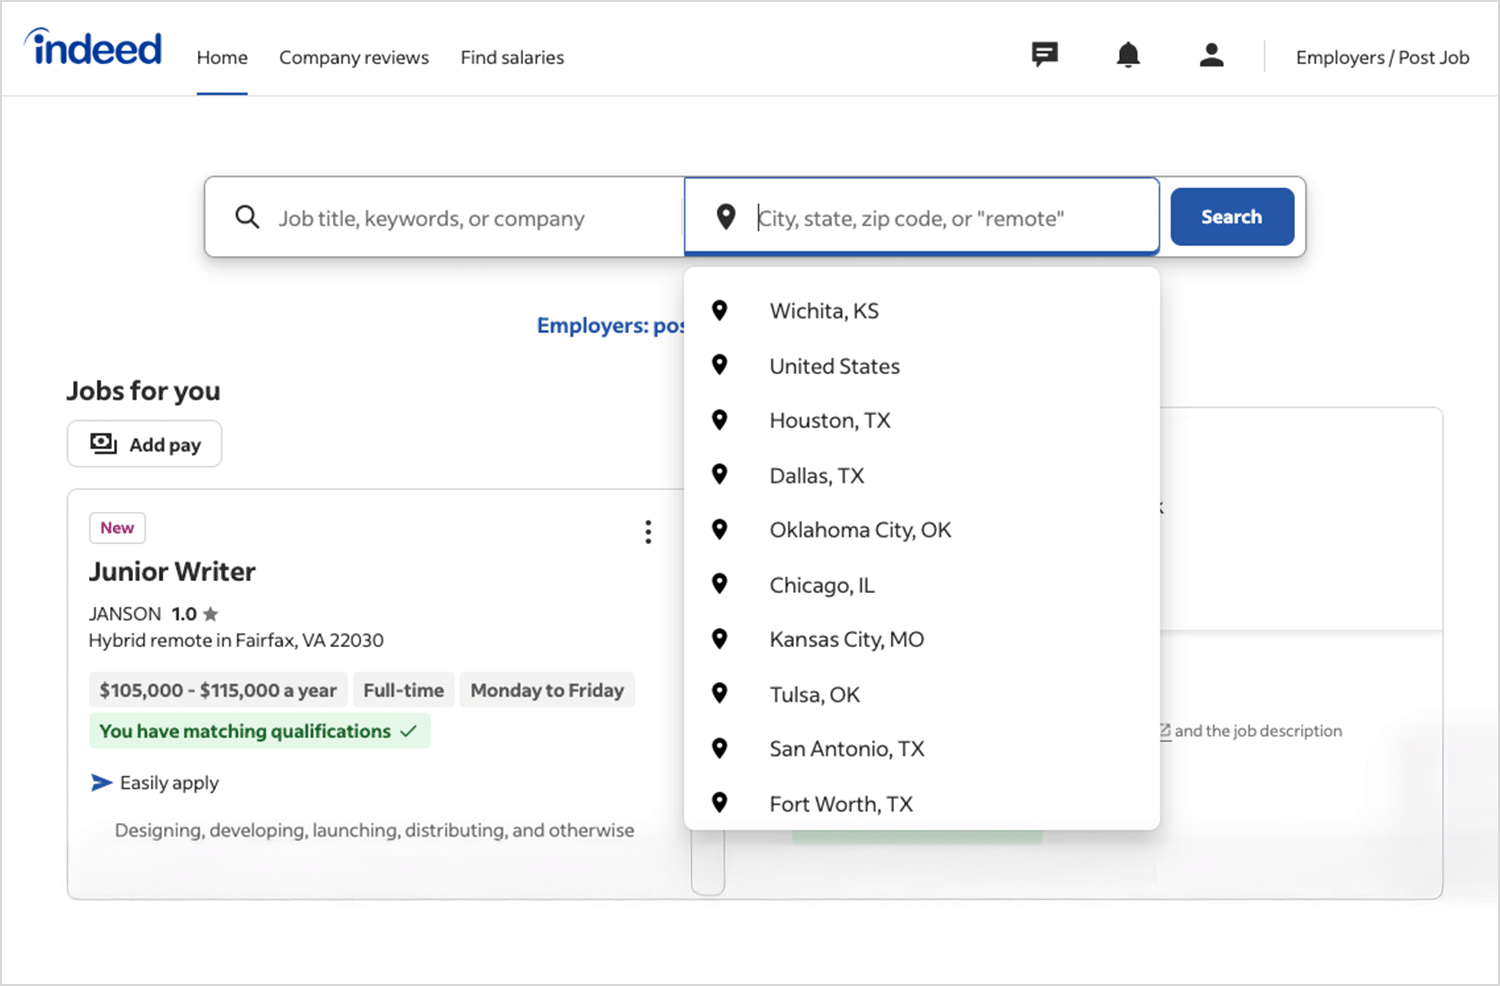Open Employers / Post Job link
The image size is (1500, 986).
click(1383, 58)
